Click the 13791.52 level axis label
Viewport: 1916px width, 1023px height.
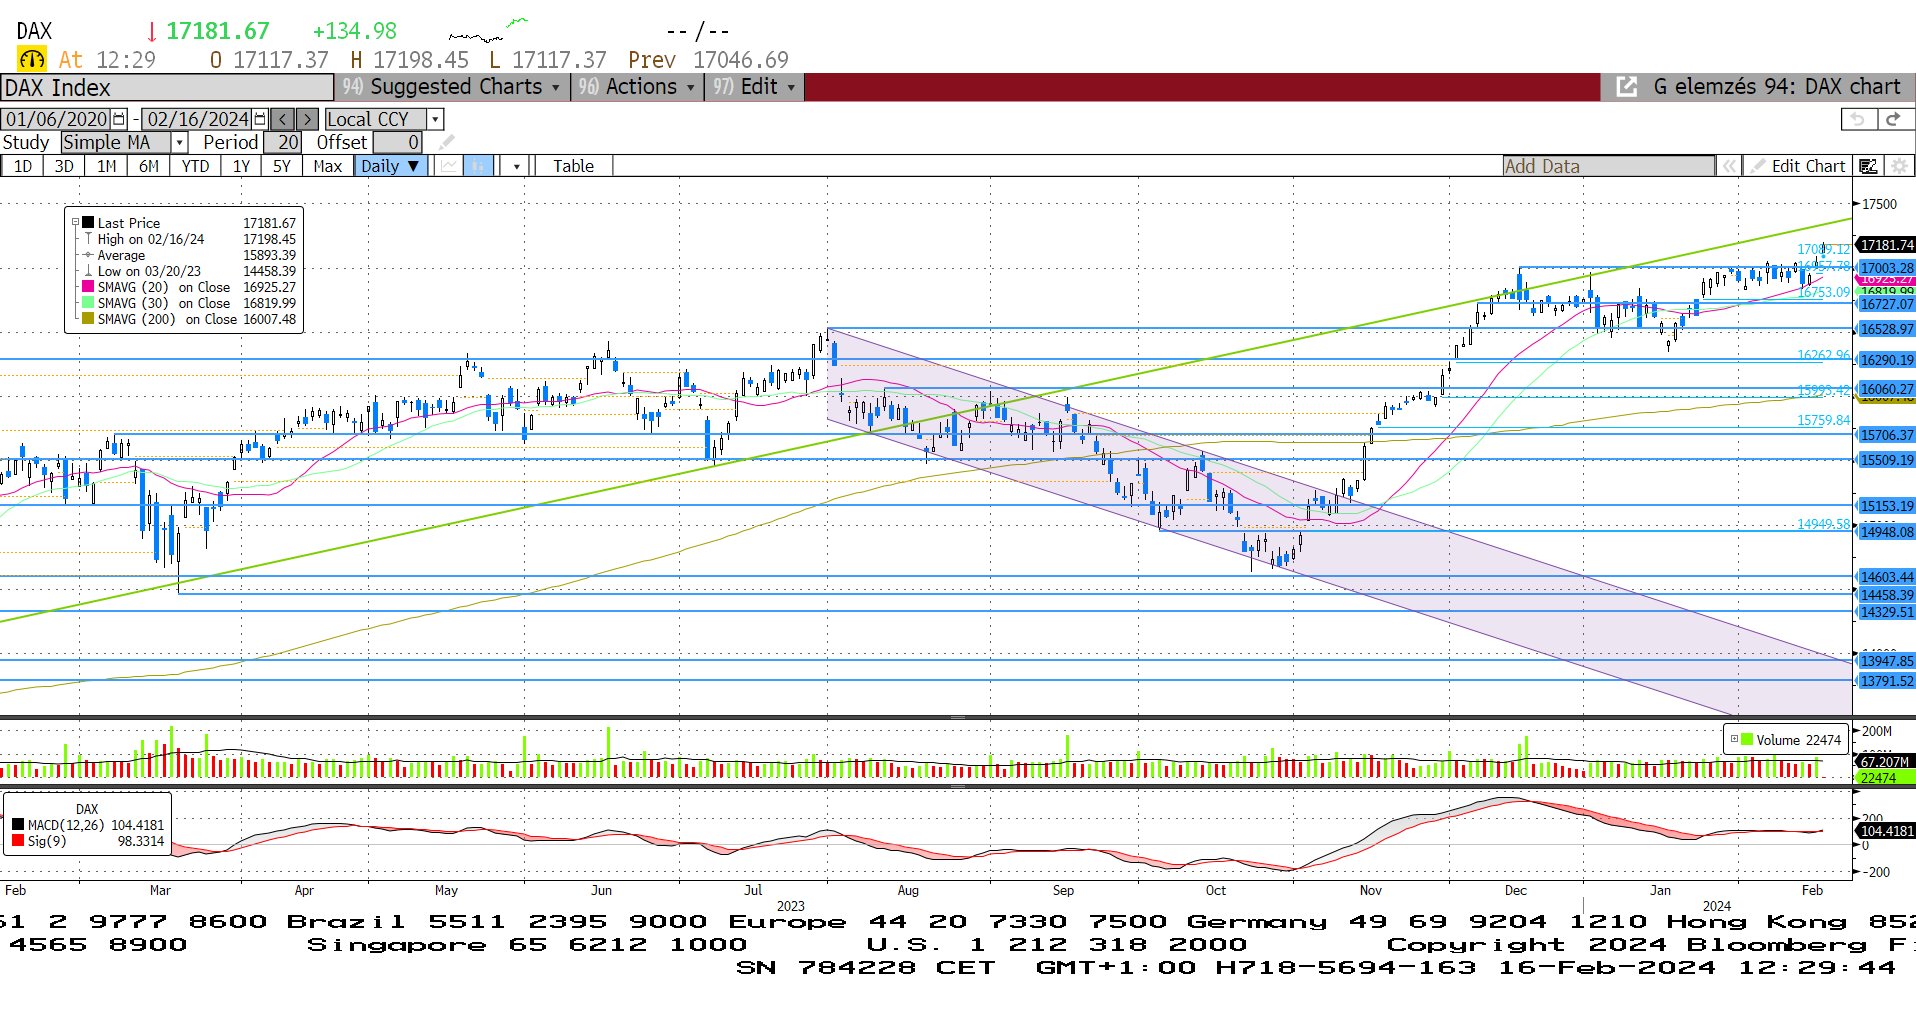pyautogui.click(x=1886, y=681)
